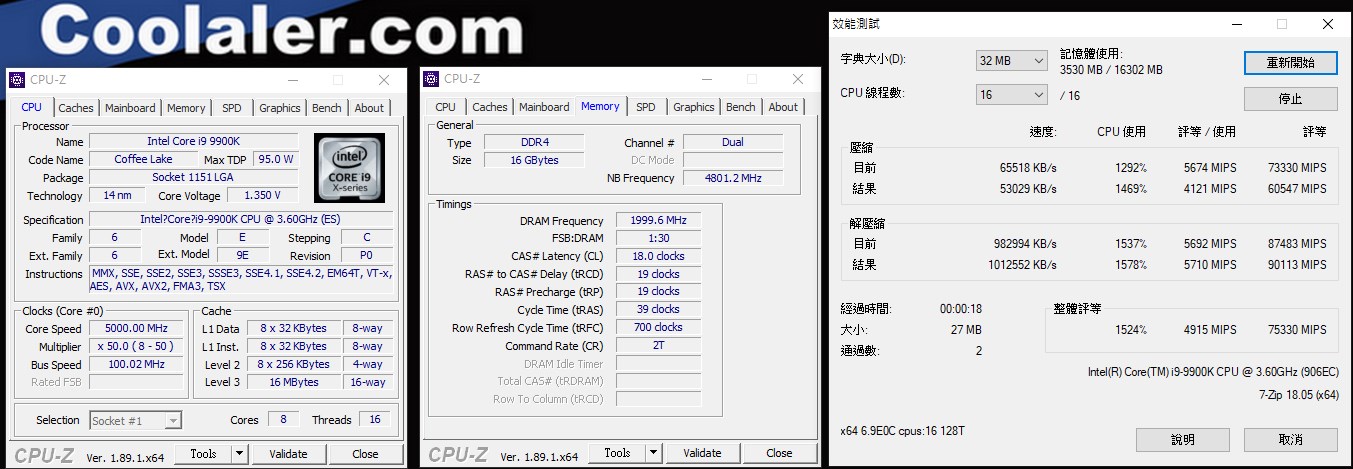Select Mainboard tab in second CPU-Z window
The height and width of the screenshot is (469, 1353).
point(544,107)
